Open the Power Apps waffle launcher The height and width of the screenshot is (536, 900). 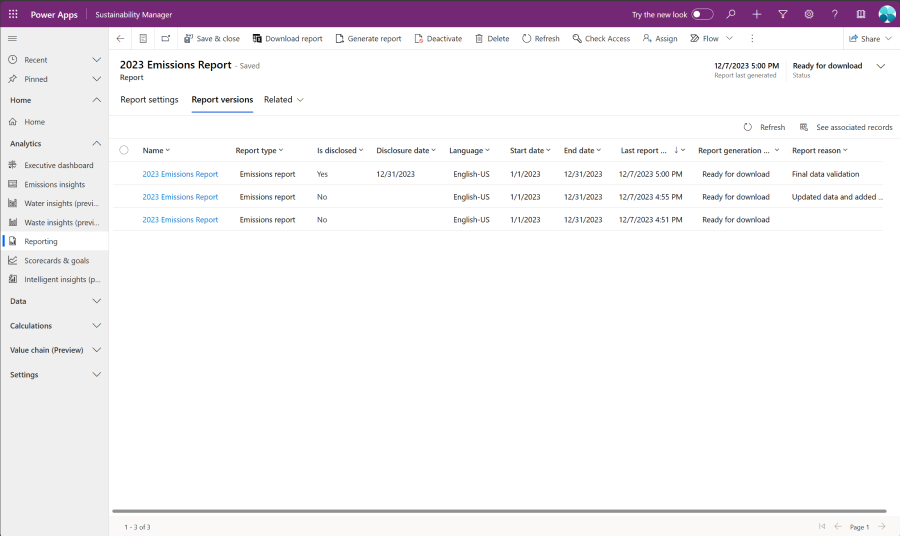click(13, 14)
